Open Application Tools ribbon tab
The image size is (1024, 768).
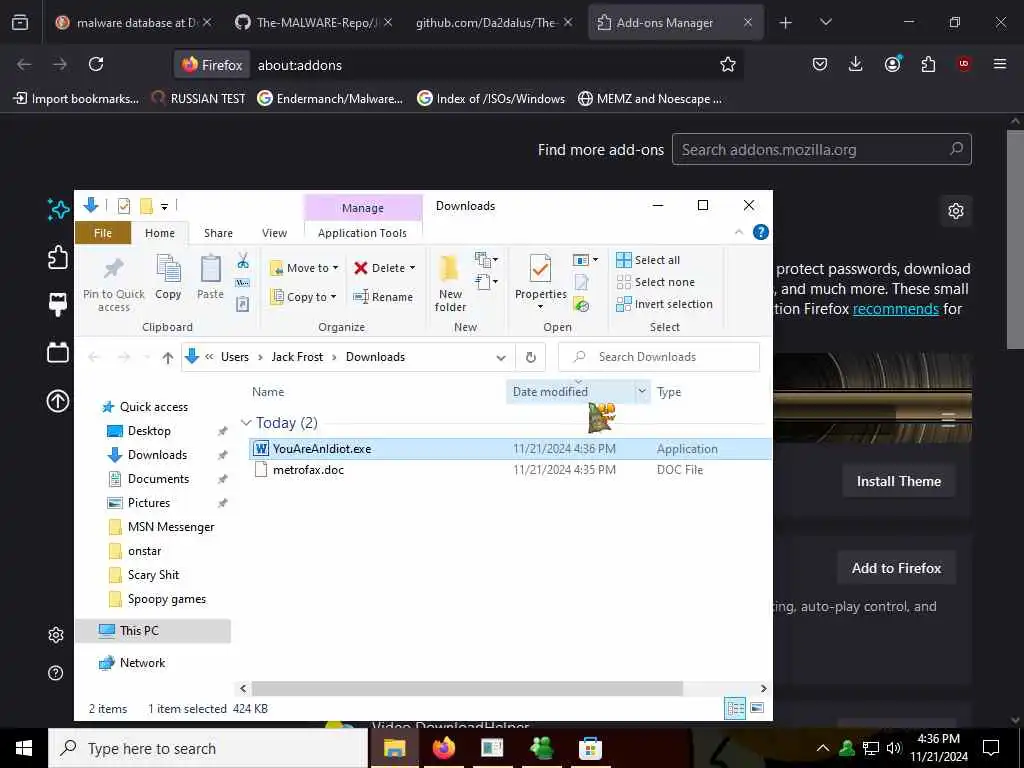tap(362, 233)
